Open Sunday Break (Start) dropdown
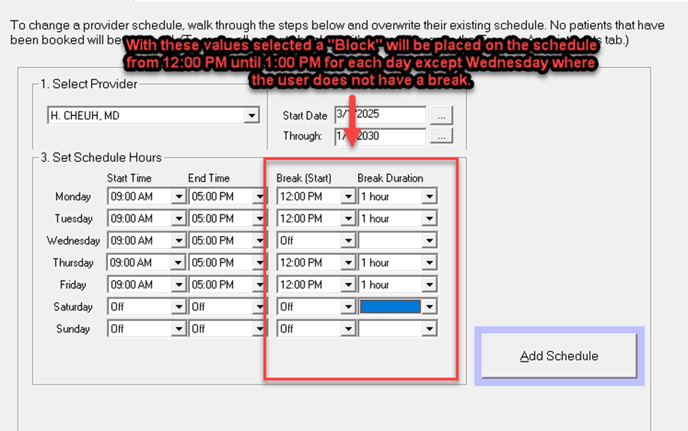The image size is (688, 431). pyautogui.click(x=348, y=328)
